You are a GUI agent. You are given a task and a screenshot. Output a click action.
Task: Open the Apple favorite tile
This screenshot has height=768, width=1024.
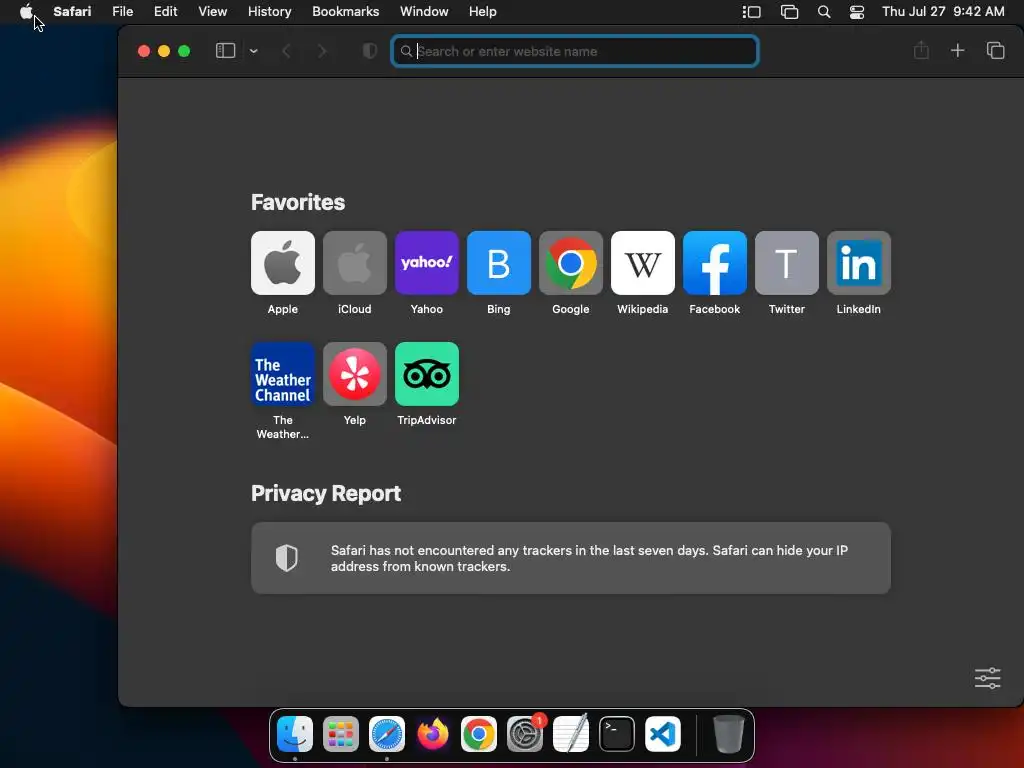click(283, 263)
